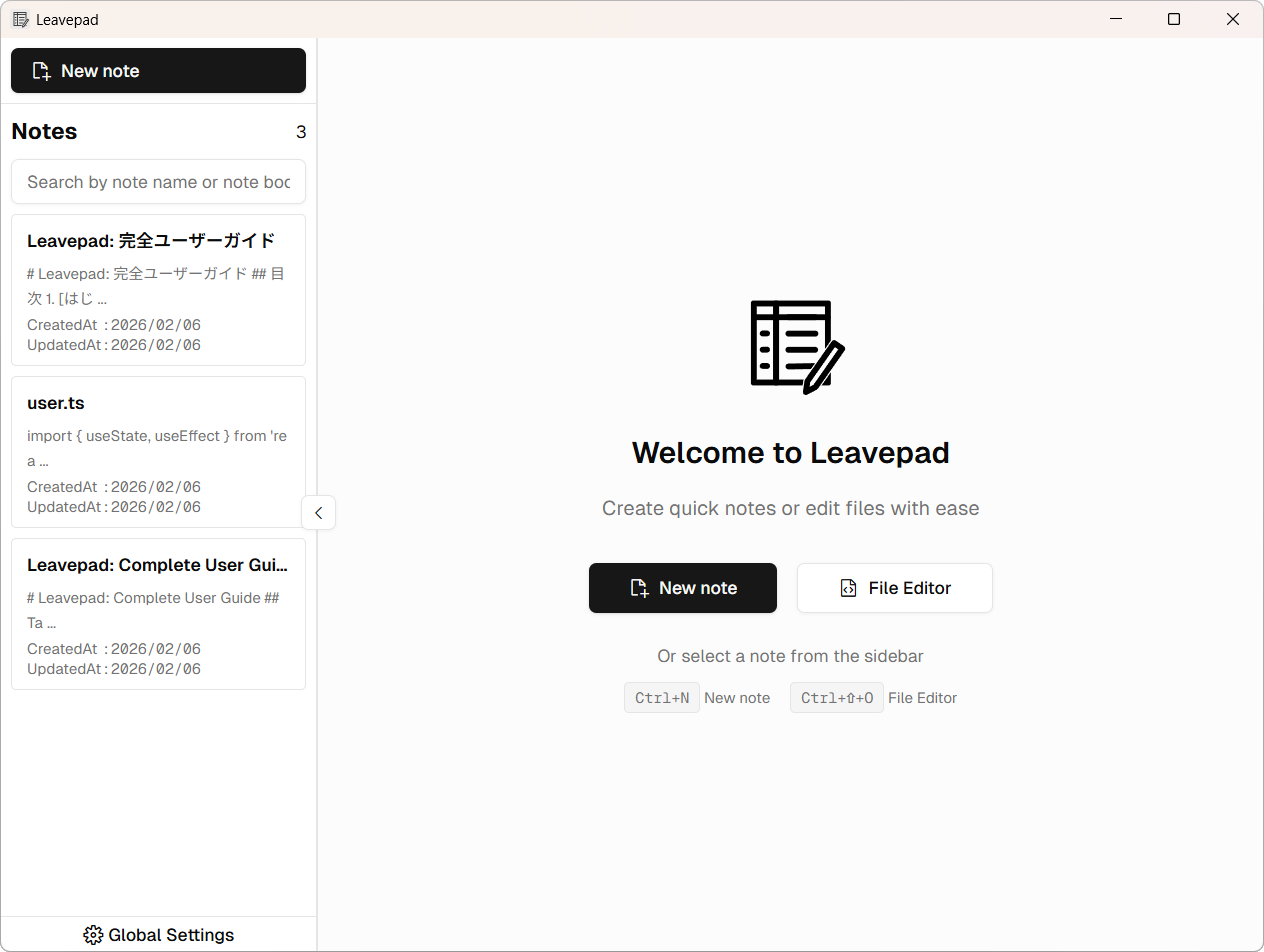This screenshot has height=952, width=1264.
Task: Open the Leavepad: 完全ユーザーガイド note
Action: (158, 289)
